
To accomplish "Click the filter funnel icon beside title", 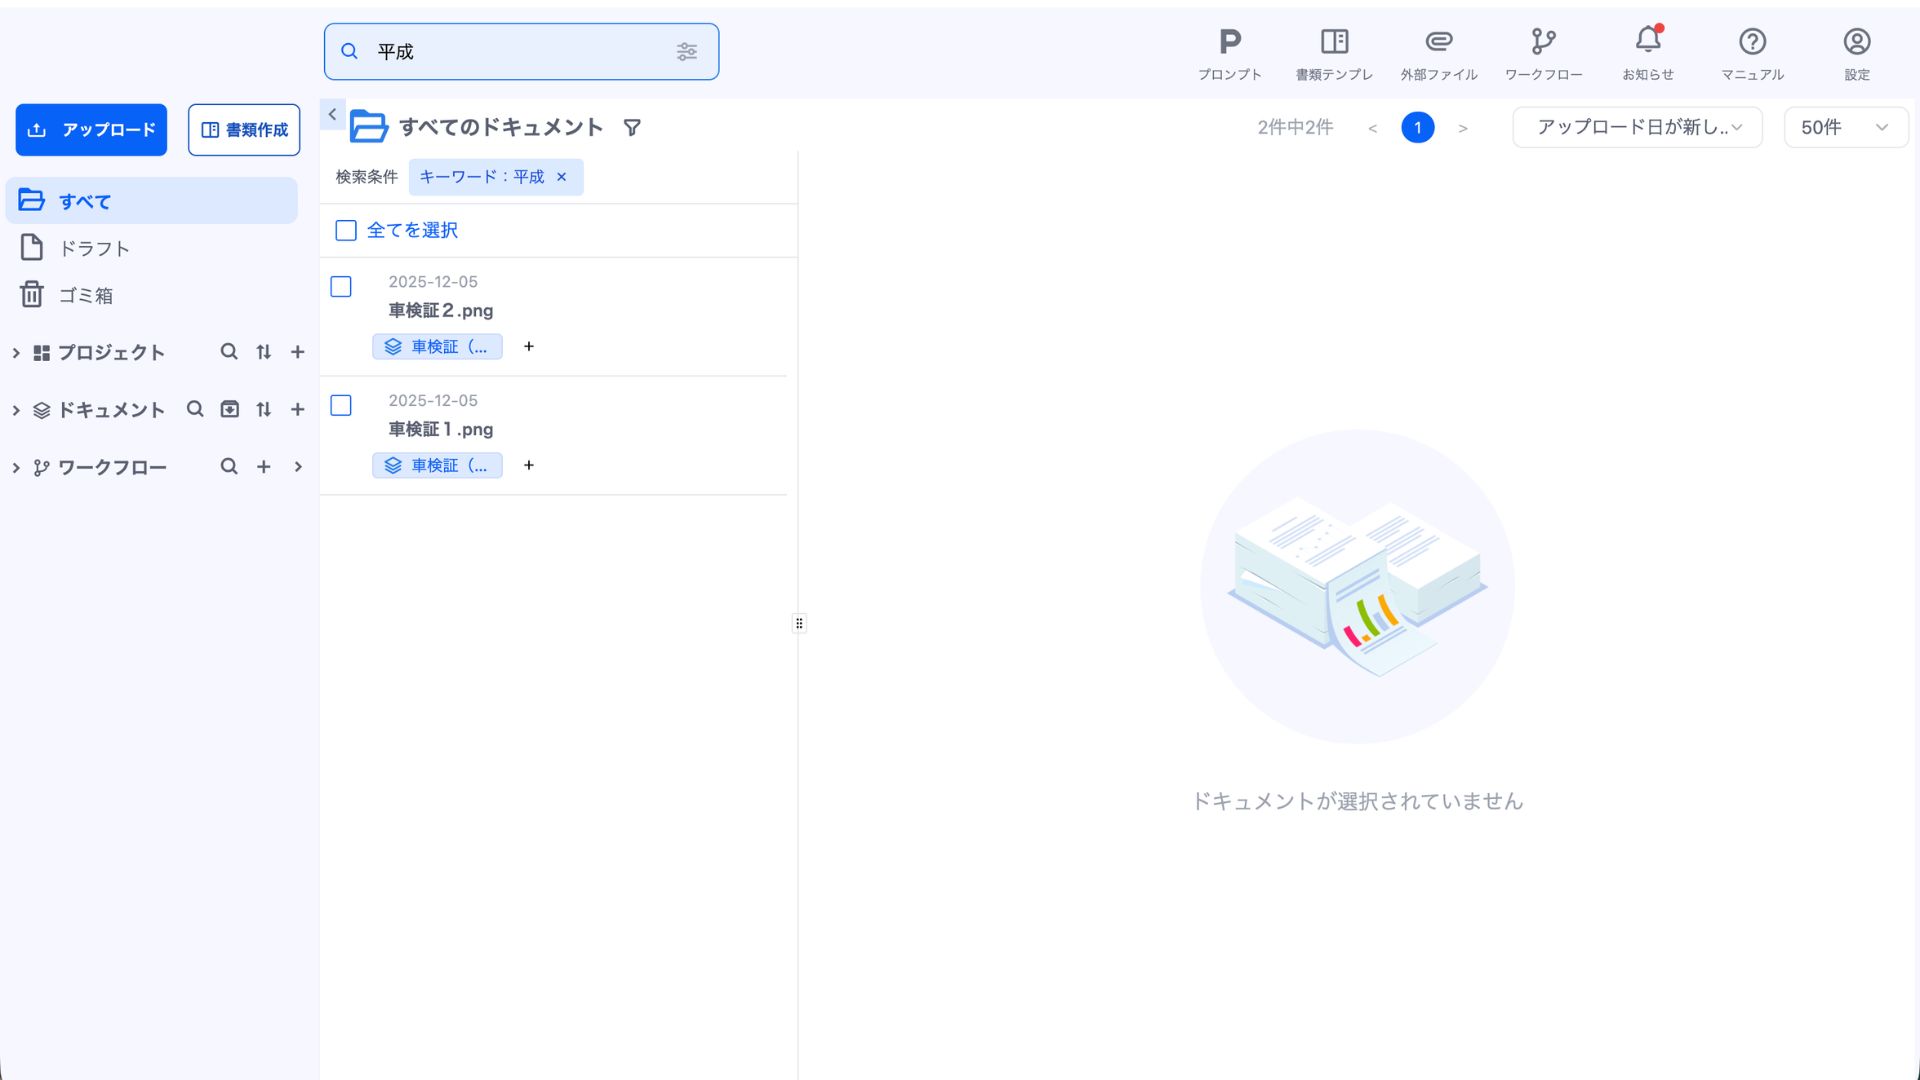I will coord(632,128).
